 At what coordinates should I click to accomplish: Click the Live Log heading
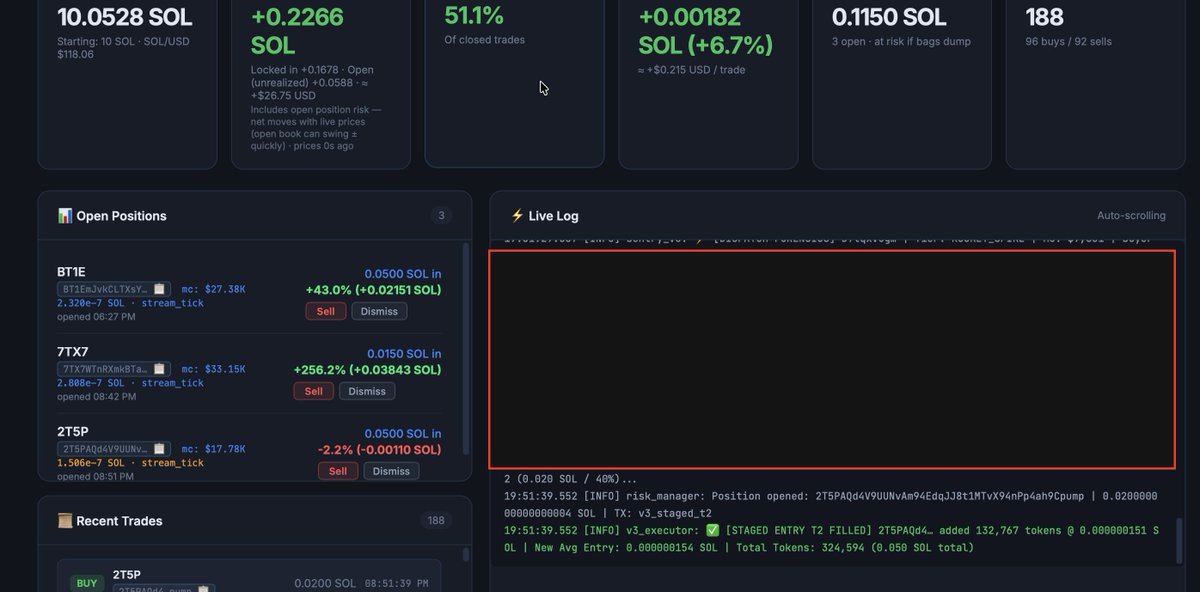553,216
